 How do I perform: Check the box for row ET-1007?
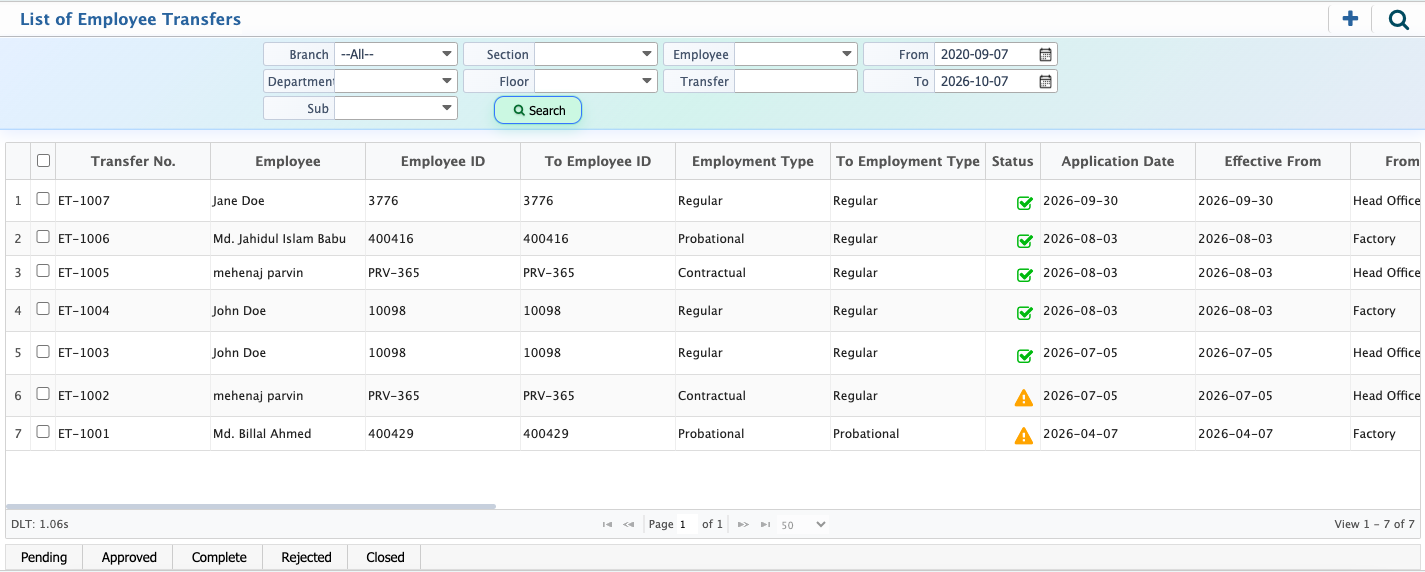[x=43, y=199]
